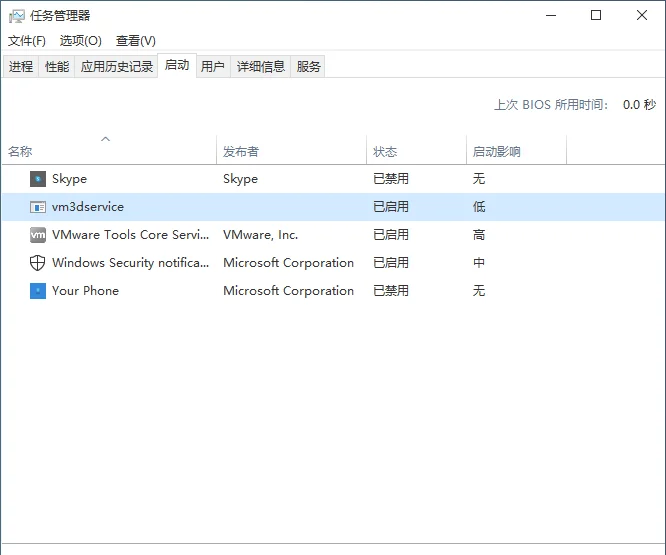Sort by the 启动影响 column header

pos(497,152)
